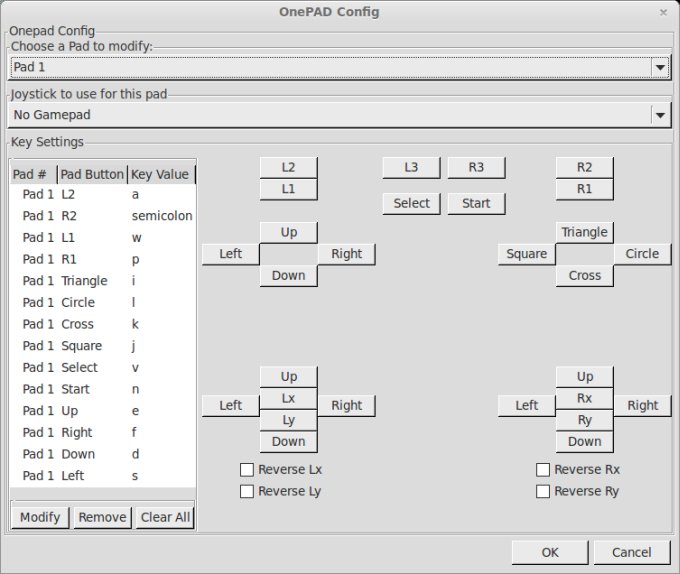The image size is (680, 574).
Task: Enable the Reverse Ly option
Action: (x=247, y=492)
